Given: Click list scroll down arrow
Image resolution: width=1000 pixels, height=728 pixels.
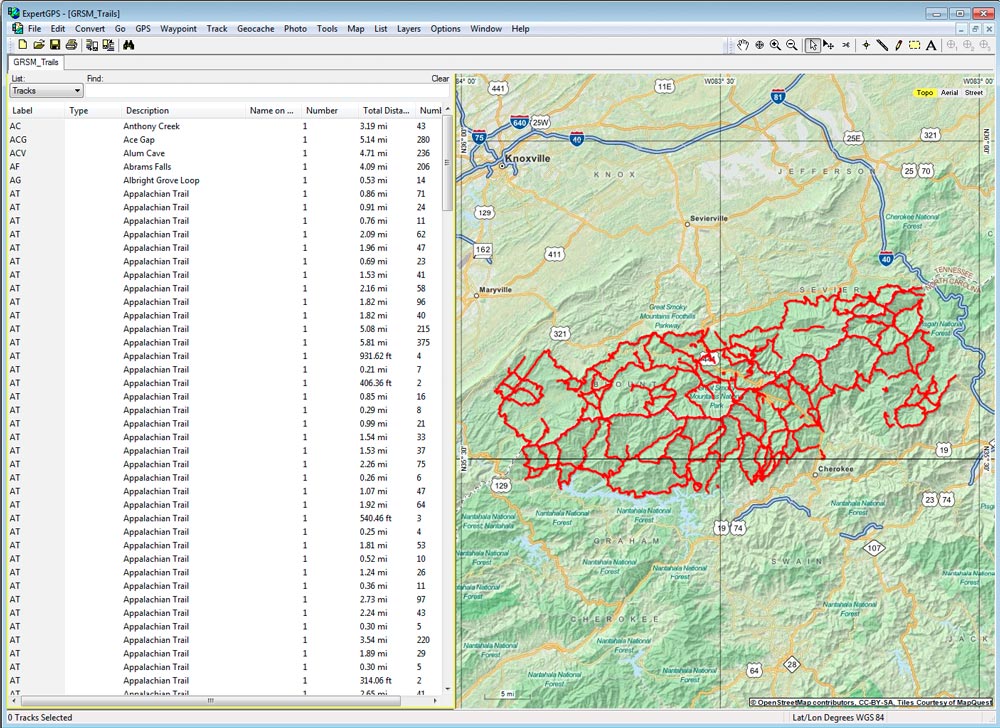Looking at the screenshot, I should (447, 689).
